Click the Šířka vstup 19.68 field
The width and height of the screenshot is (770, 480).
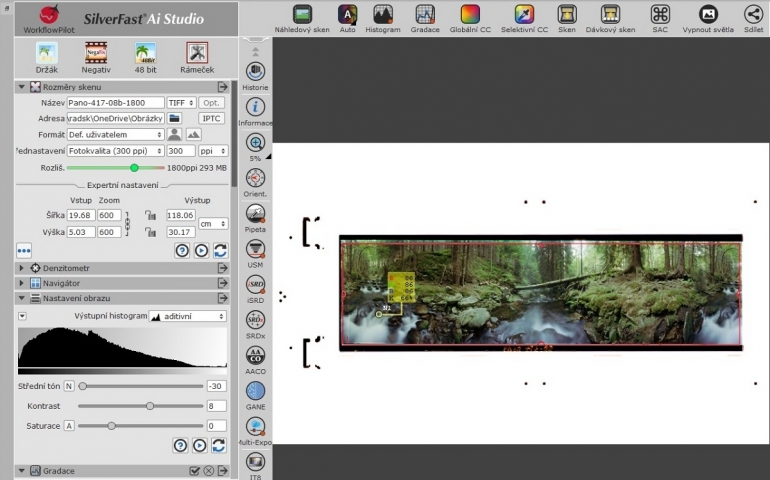[81, 215]
